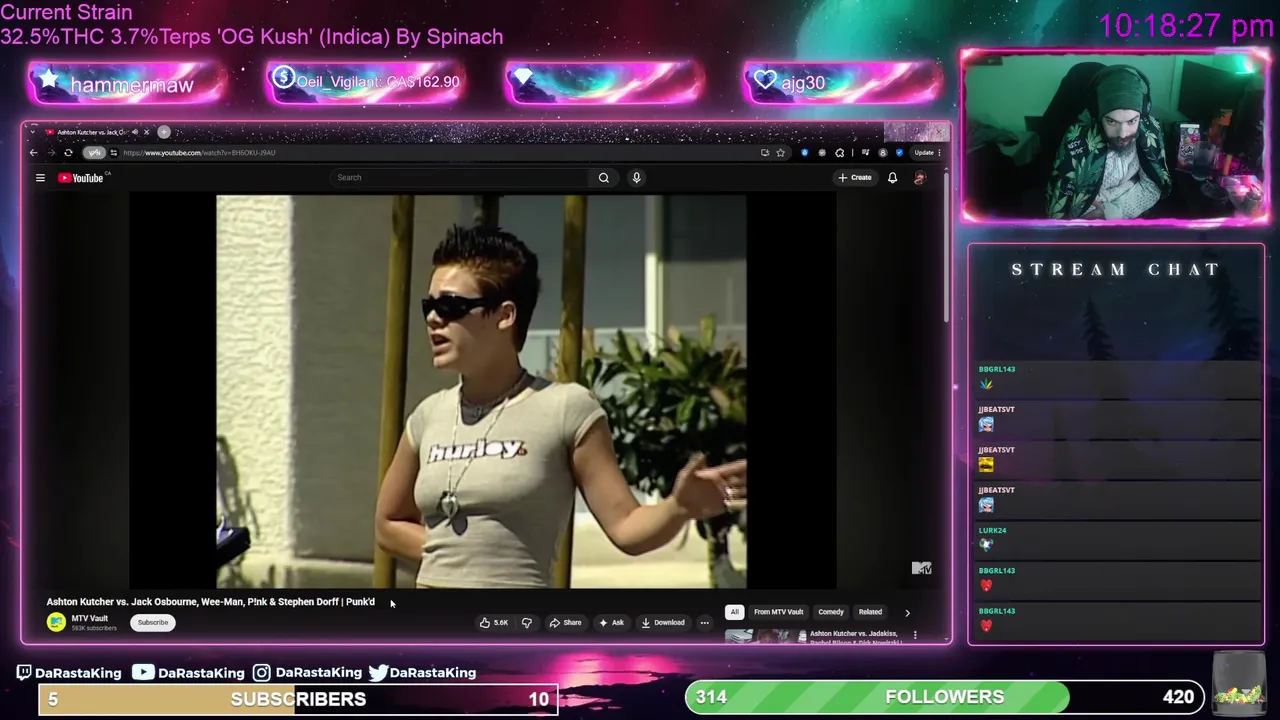Subscribe to the MTV Vault channel
1280x720 pixels.
pos(153,622)
